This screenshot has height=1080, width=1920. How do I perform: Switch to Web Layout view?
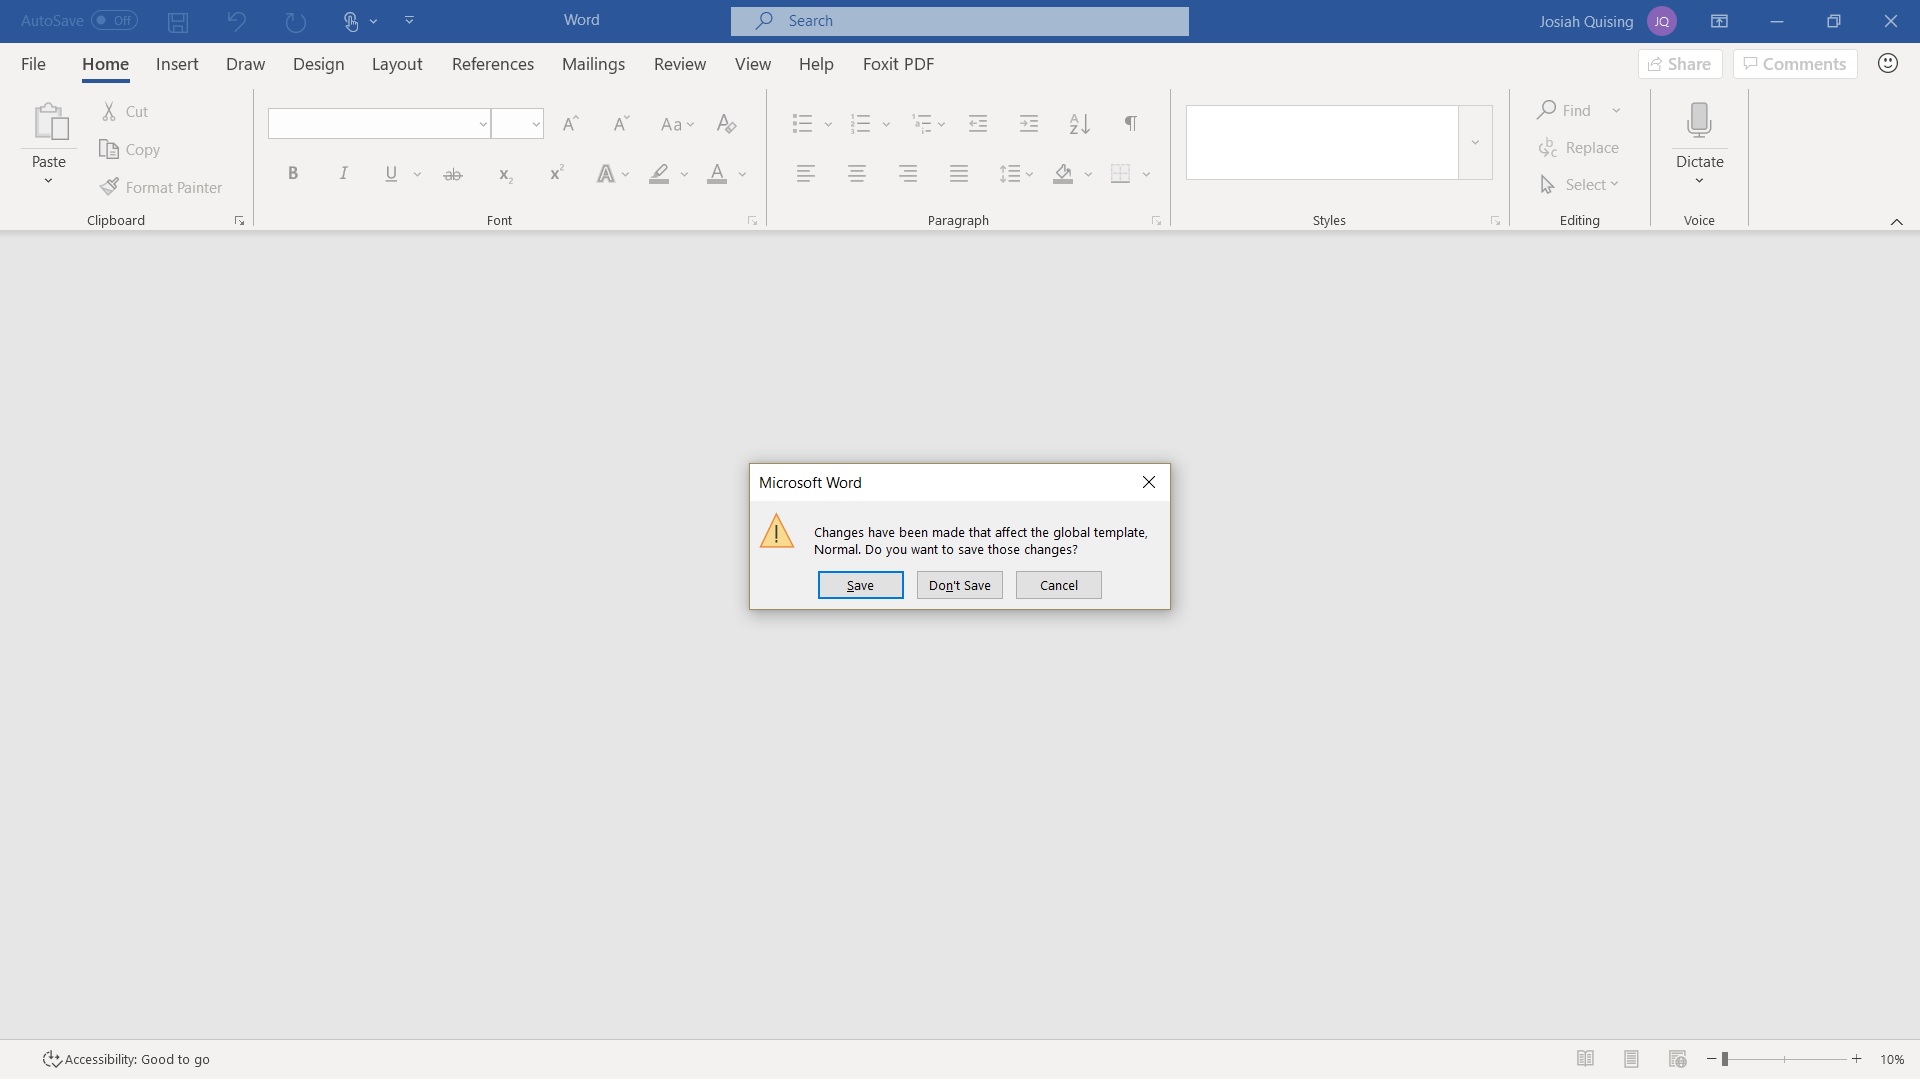coord(1677,1059)
